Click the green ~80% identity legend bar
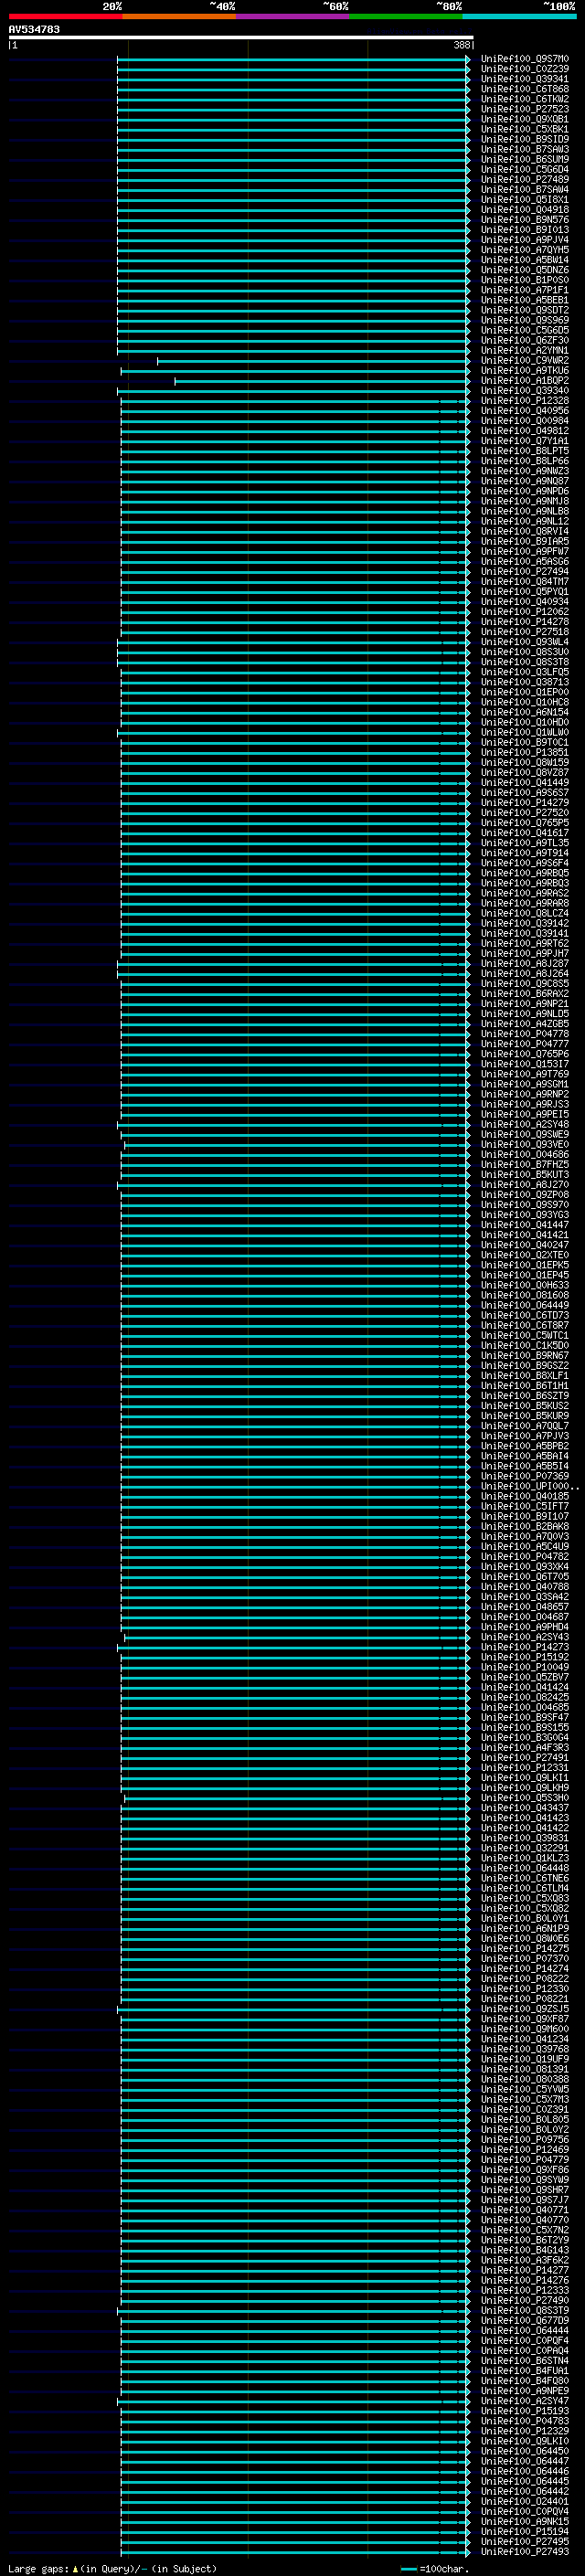Viewport: 585px width, 2576px height. tap(406, 16)
